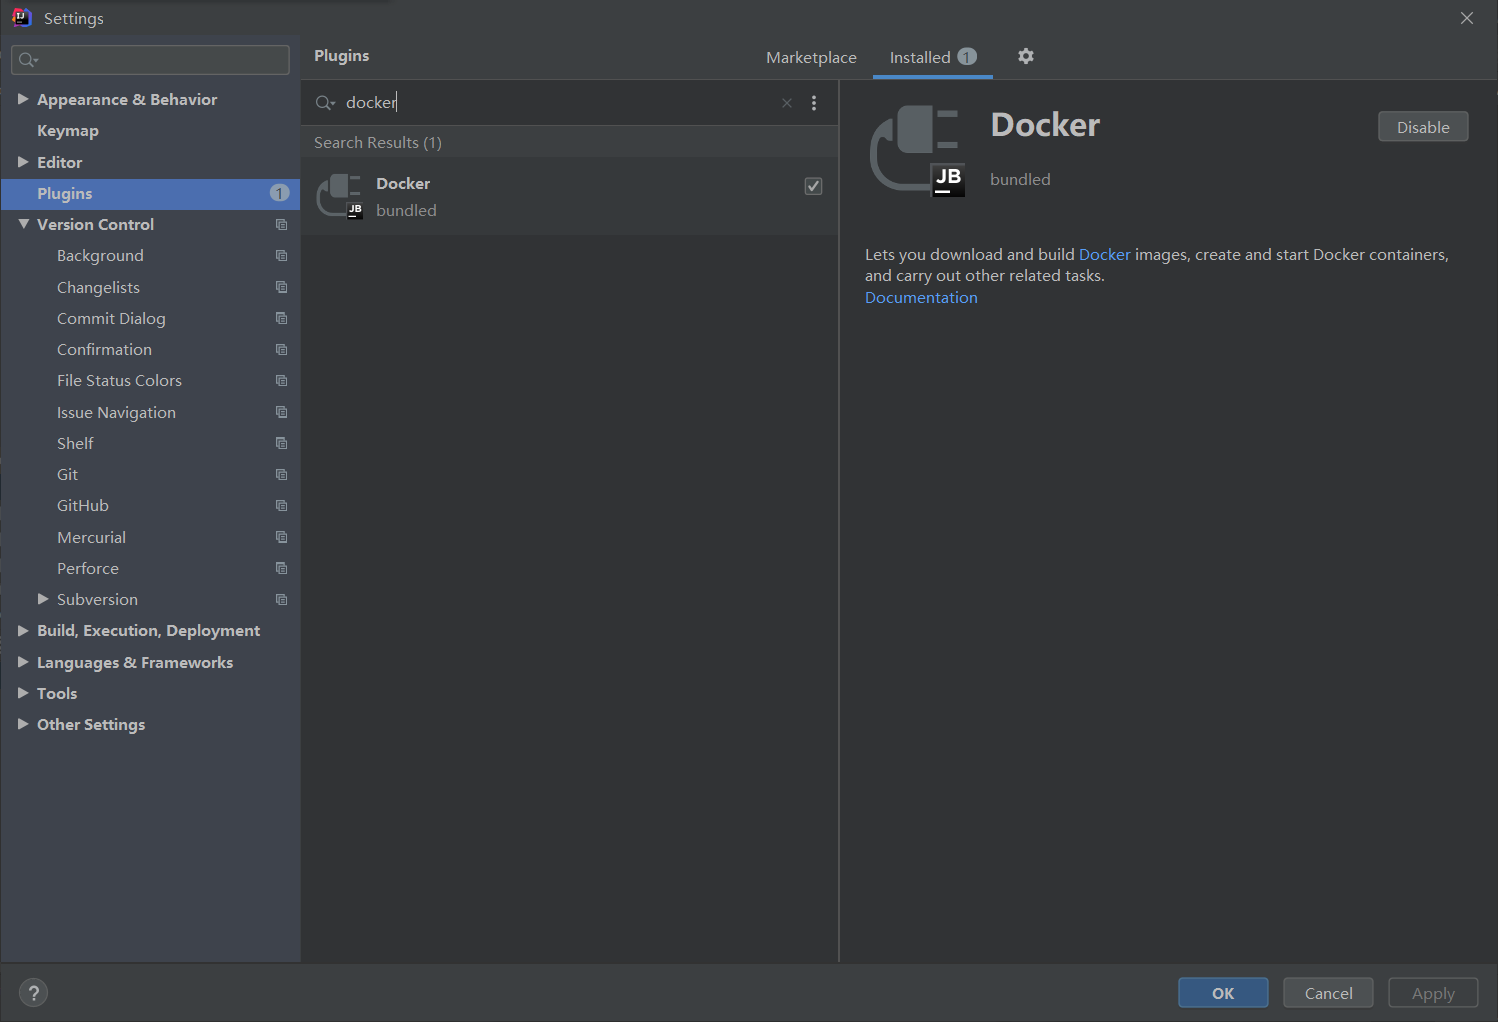Open Commit Dialog settings
1498x1022 pixels.
(111, 319)
